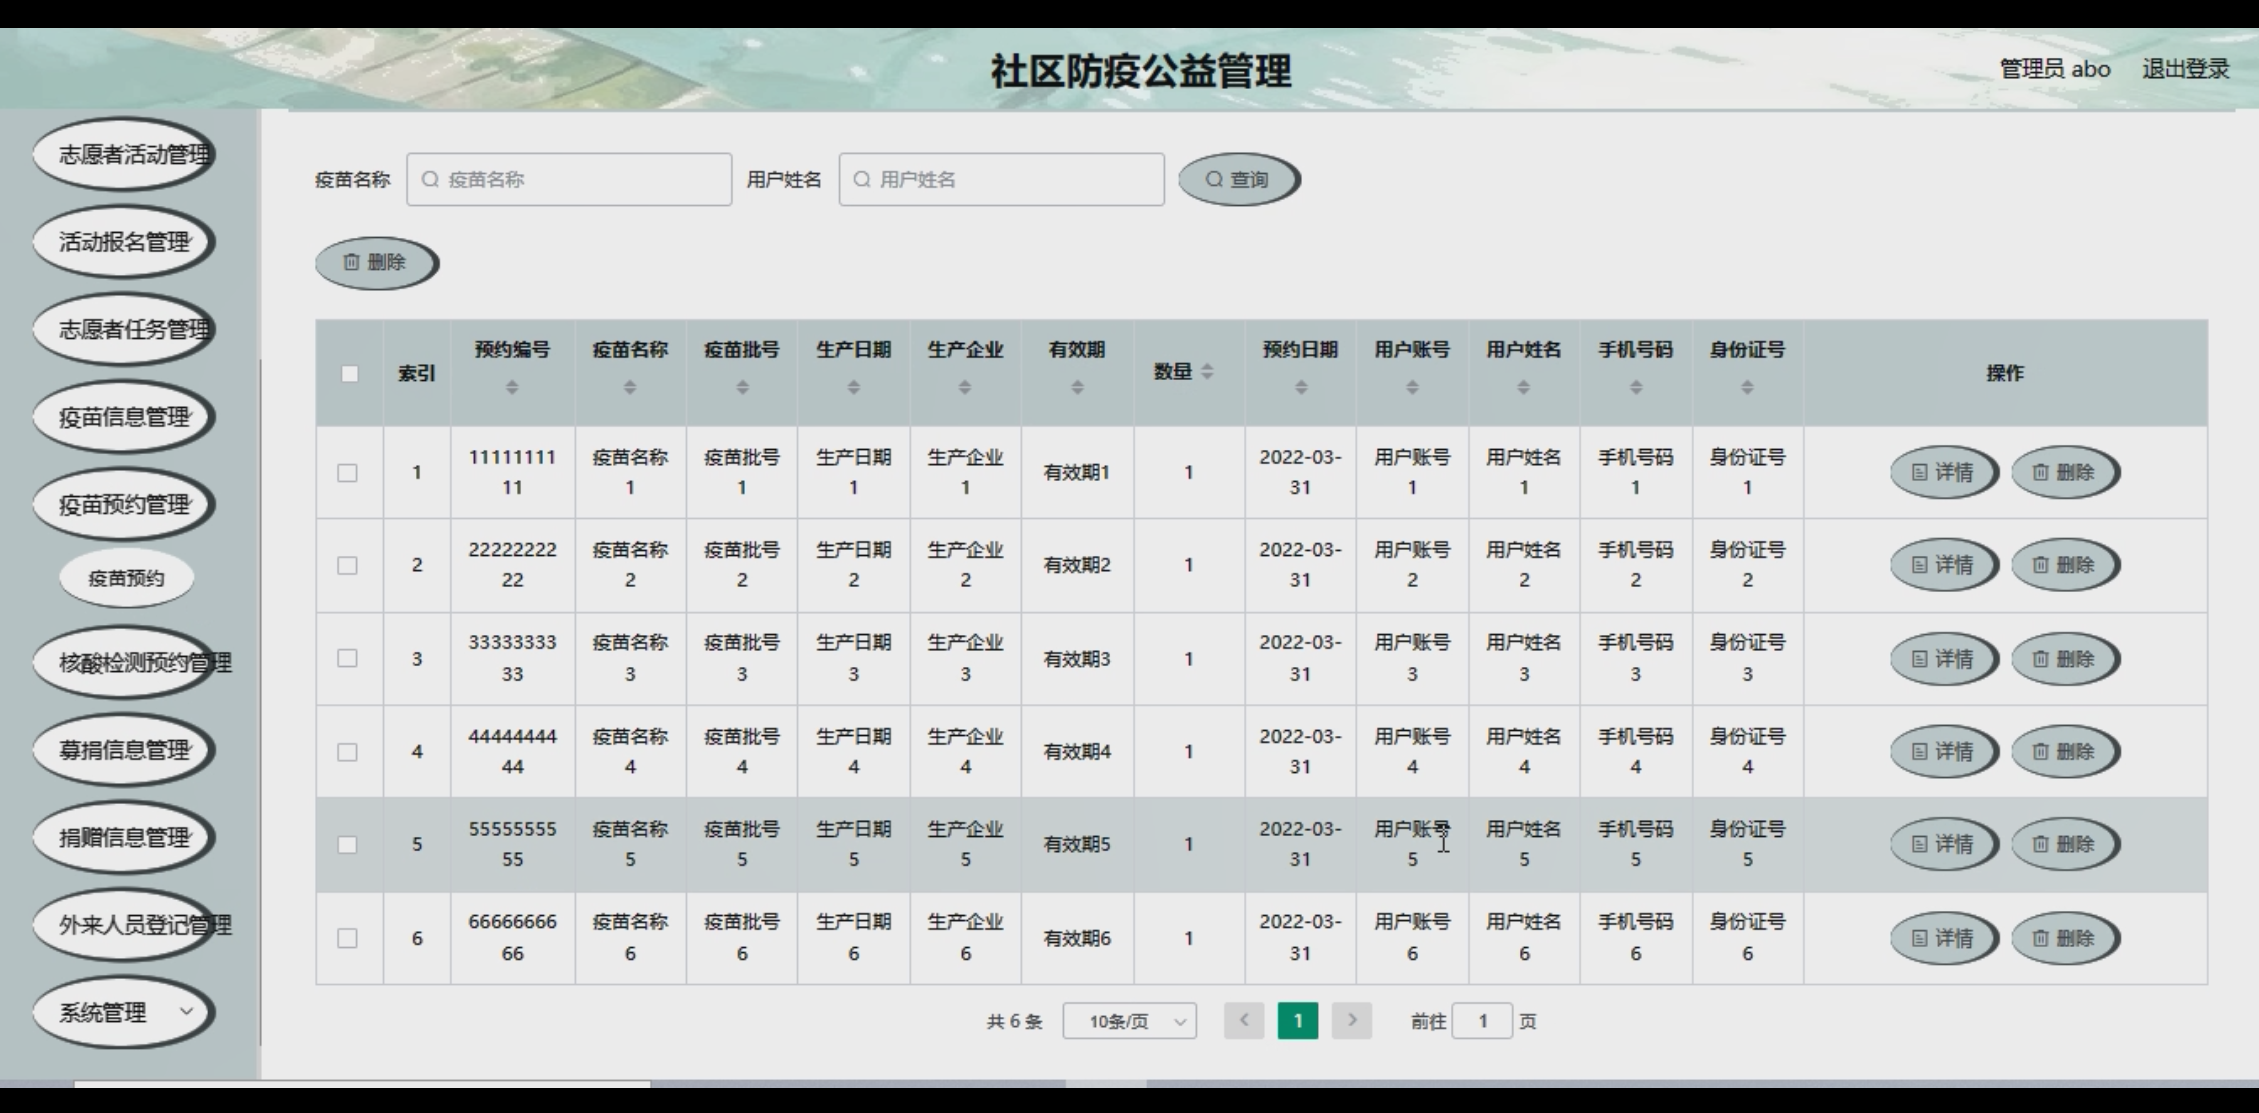
Task: Delete the row 3 record
Action: (x=2064, y=659)
